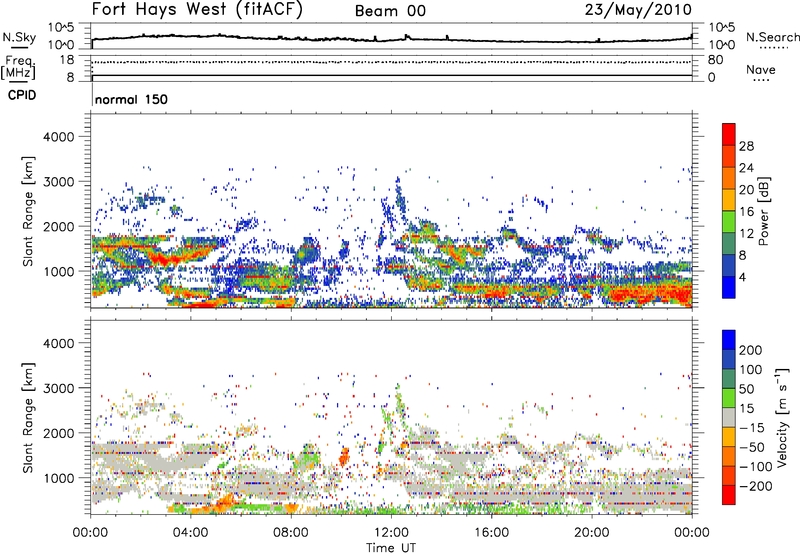Click the date '23/May/2010'

pos(638,10)
